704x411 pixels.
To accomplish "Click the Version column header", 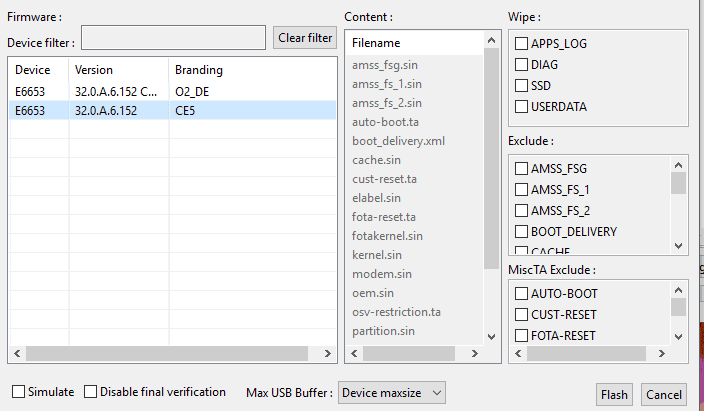I will [119, 70].
